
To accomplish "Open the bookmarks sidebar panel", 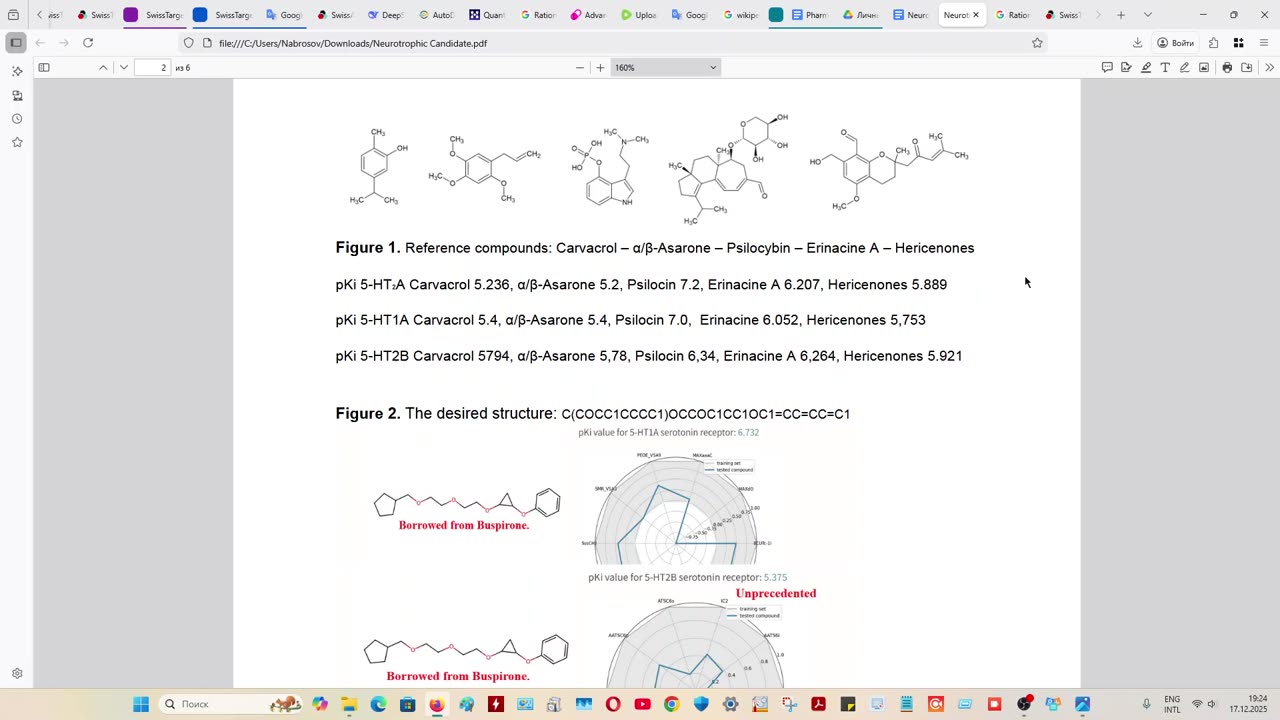I will coord(17,142).
